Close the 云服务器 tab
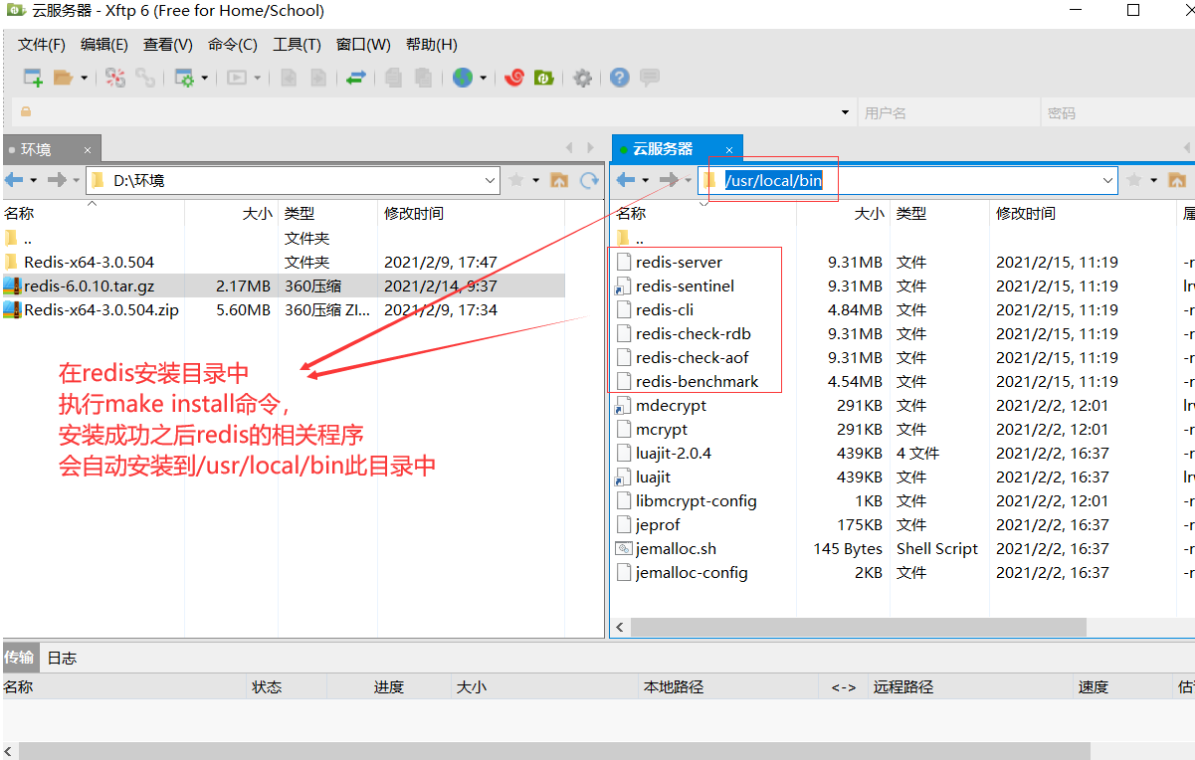The height and width of the screenshot is (760, 1195). 729,149
